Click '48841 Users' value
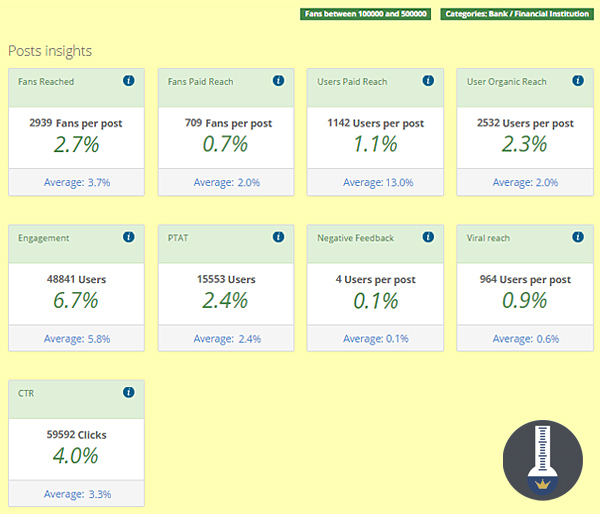Image resolution: width=600 pixels, height=514 pixels. [76, 279]
